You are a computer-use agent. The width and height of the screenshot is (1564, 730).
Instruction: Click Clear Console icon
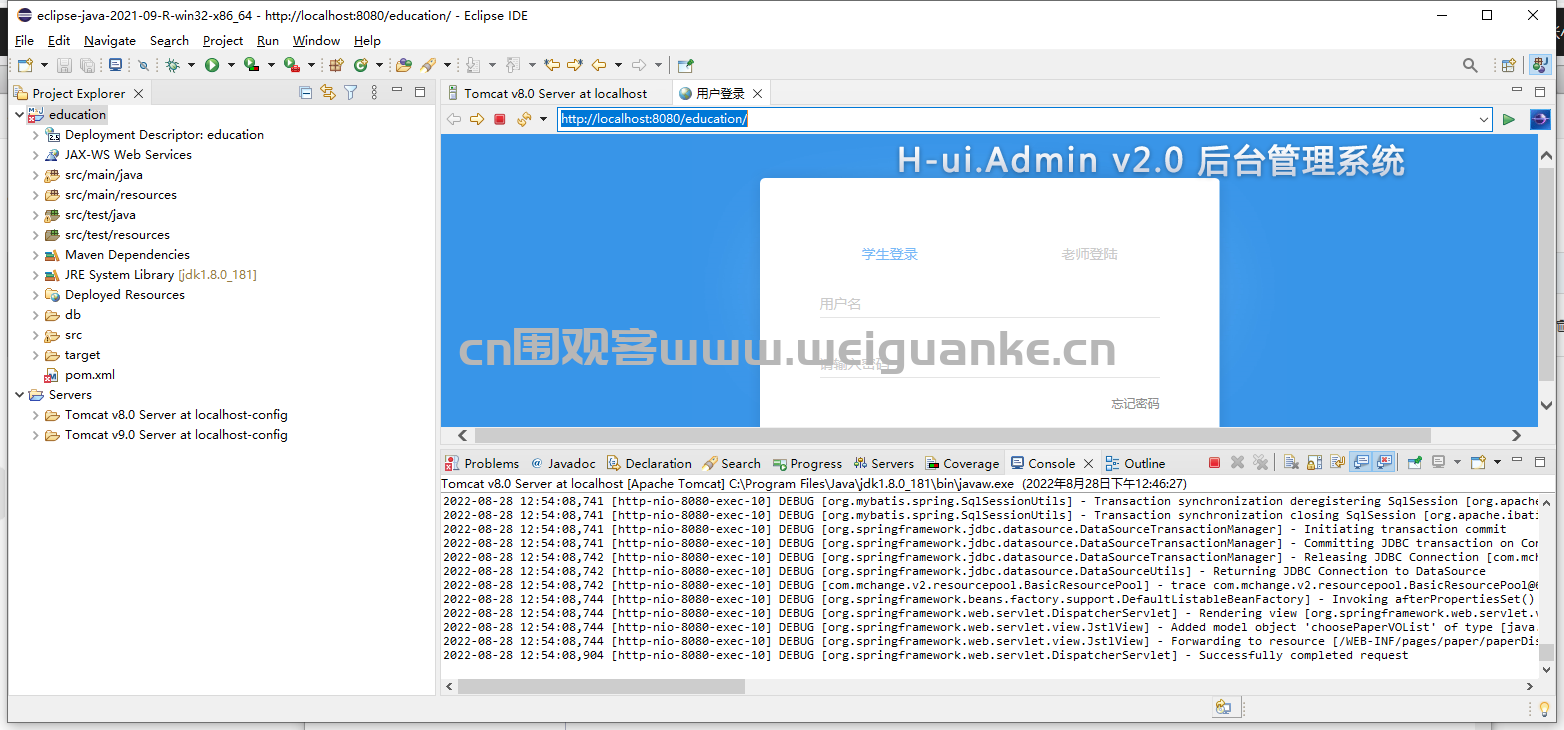pyautogui.click(x=1291, y=463)
